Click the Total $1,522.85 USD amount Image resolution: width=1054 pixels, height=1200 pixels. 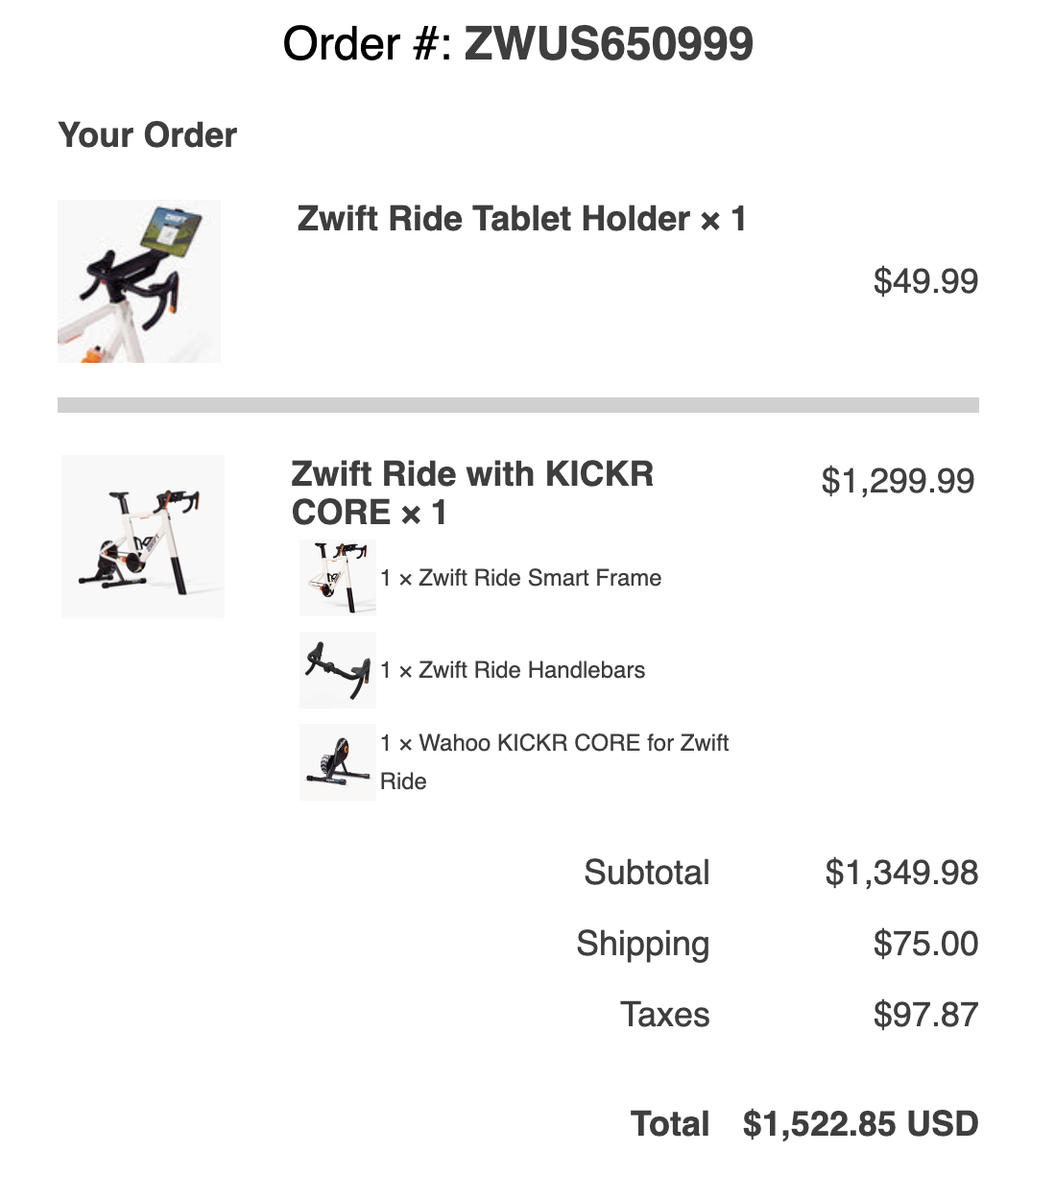861,1124
